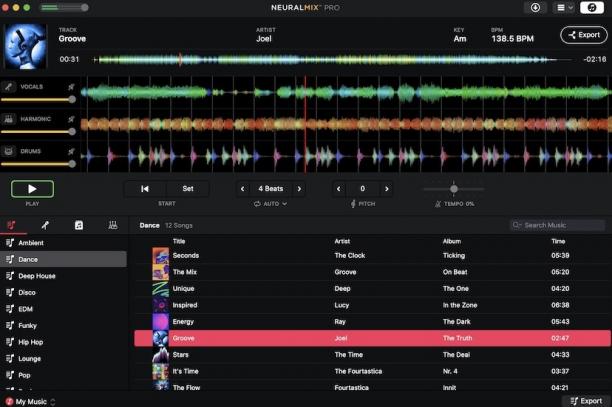Jump back to the start point
This screenshot has width=612, height=407.
[x=145, y=189]
